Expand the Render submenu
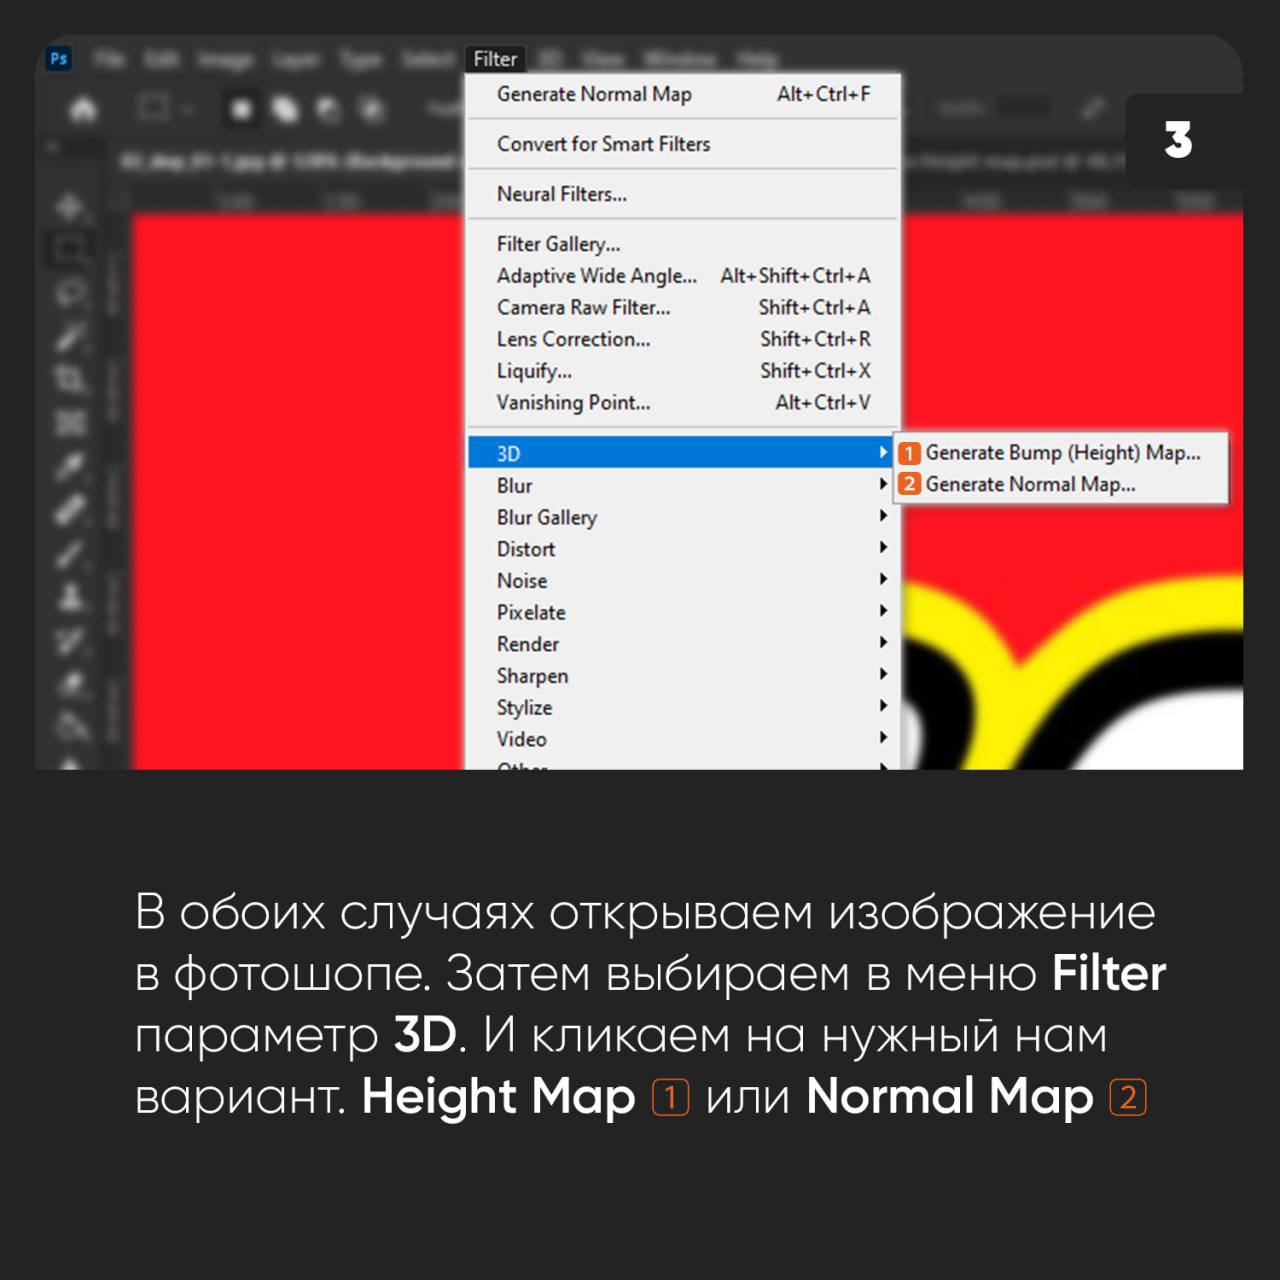 coord(684,644)
